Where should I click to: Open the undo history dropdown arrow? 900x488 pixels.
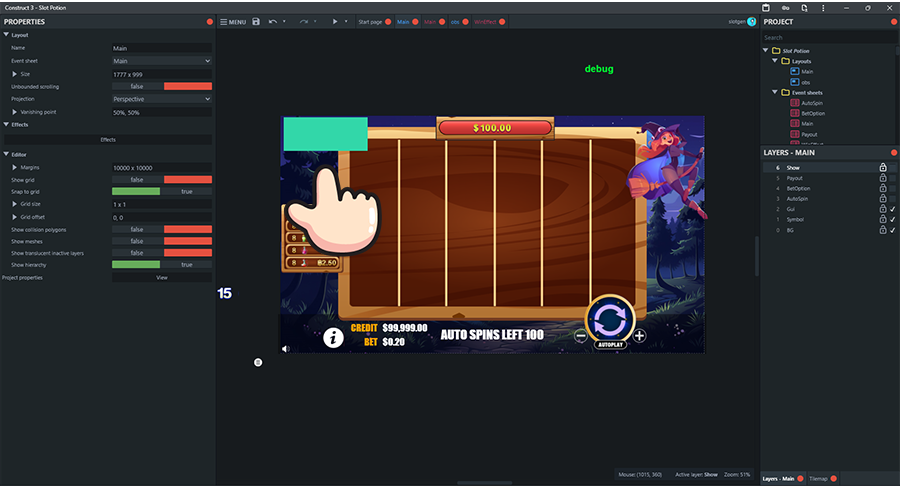[284, 22]
